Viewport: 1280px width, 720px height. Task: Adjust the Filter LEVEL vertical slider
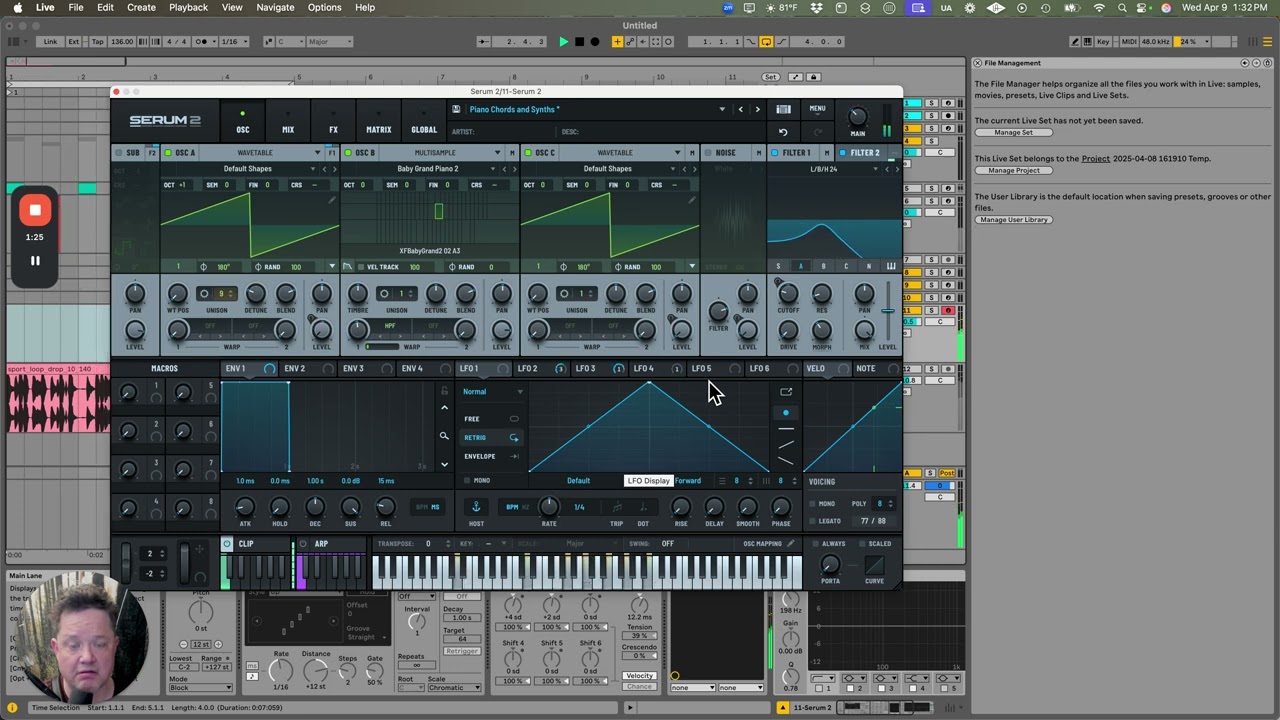(888, 312)
